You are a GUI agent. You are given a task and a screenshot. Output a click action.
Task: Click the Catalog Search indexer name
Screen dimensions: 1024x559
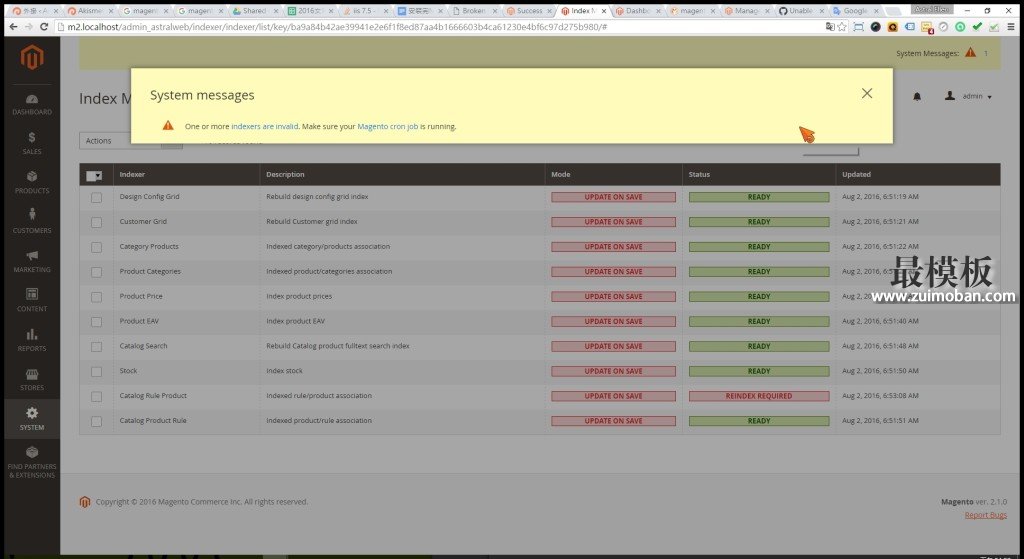click(x=143, y=345)
